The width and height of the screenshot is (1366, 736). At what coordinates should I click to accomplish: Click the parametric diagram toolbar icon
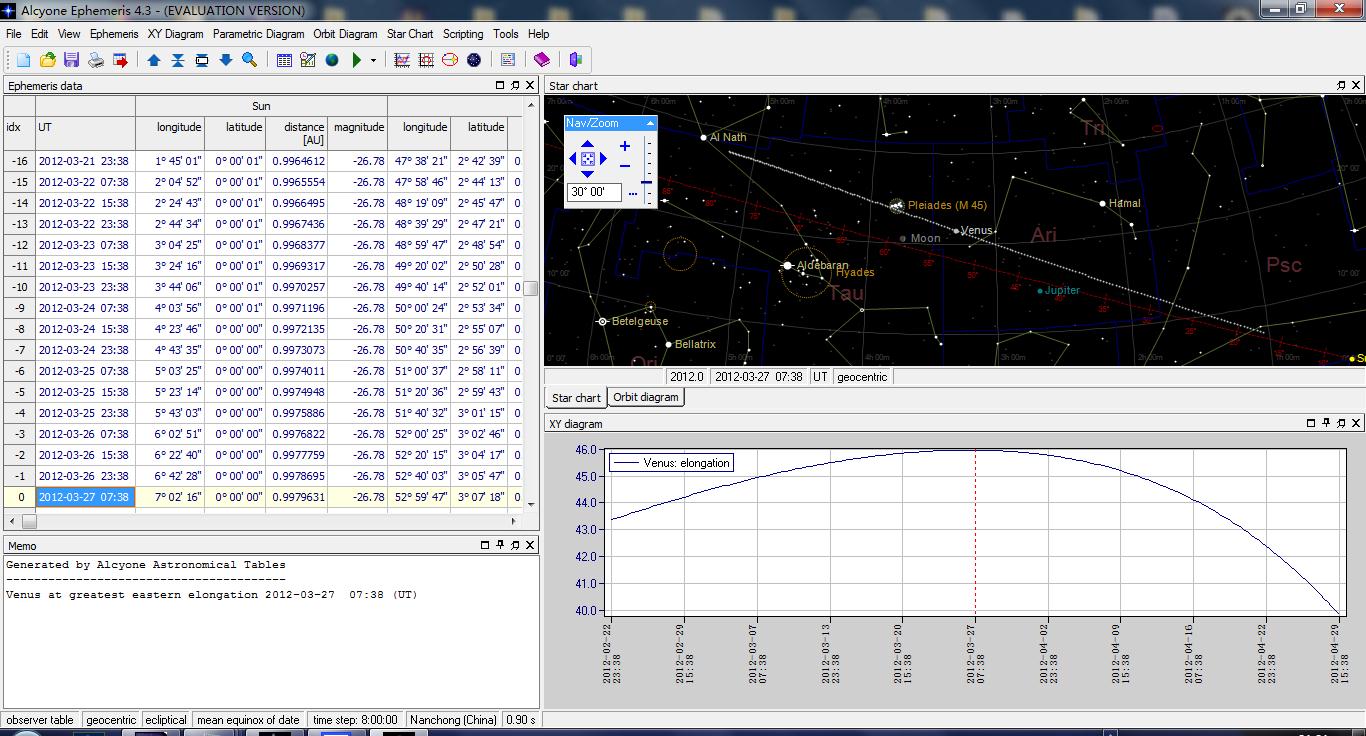coord(426,60)
